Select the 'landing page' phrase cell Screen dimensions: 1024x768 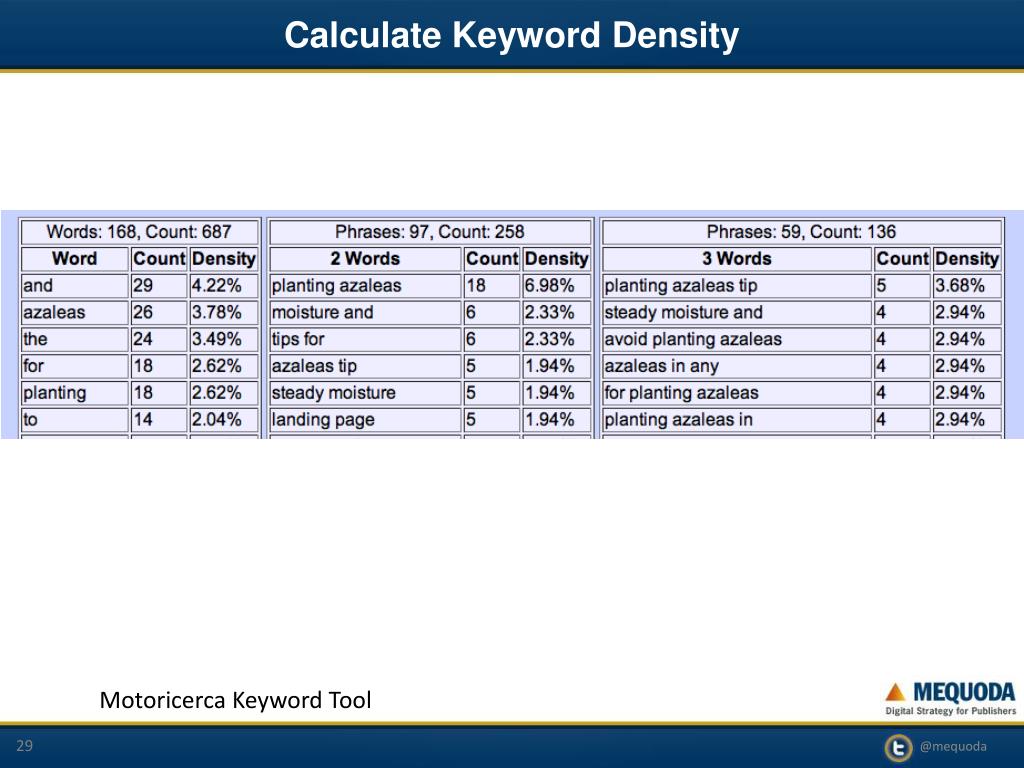point(365,419)
